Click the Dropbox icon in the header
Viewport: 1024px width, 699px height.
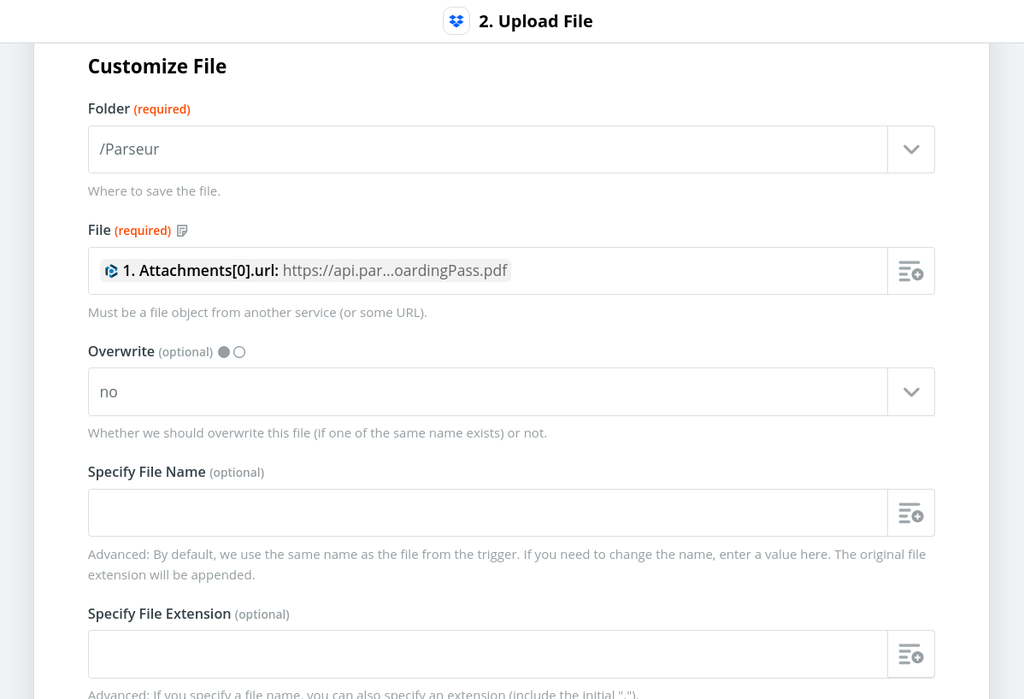[456, 20]
